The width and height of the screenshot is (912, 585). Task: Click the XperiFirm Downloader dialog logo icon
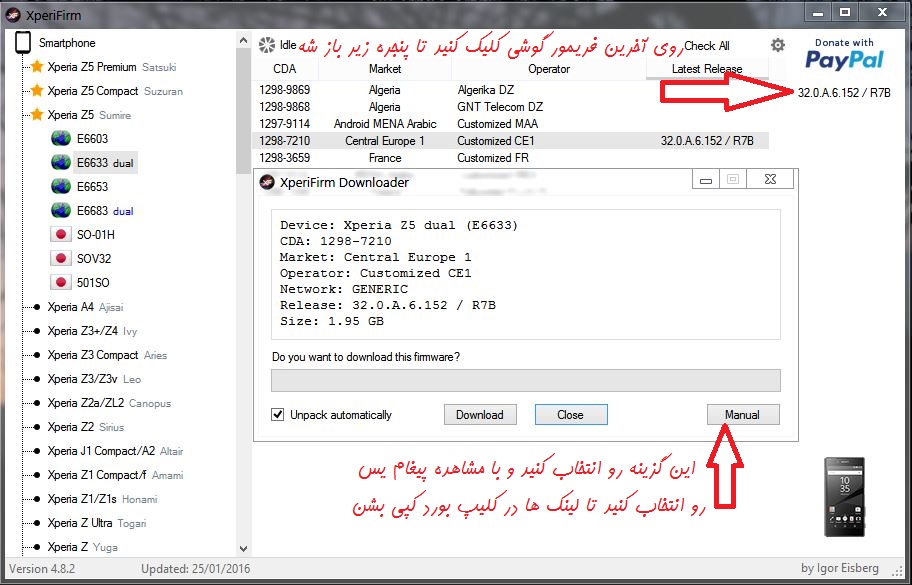point(267,182)
